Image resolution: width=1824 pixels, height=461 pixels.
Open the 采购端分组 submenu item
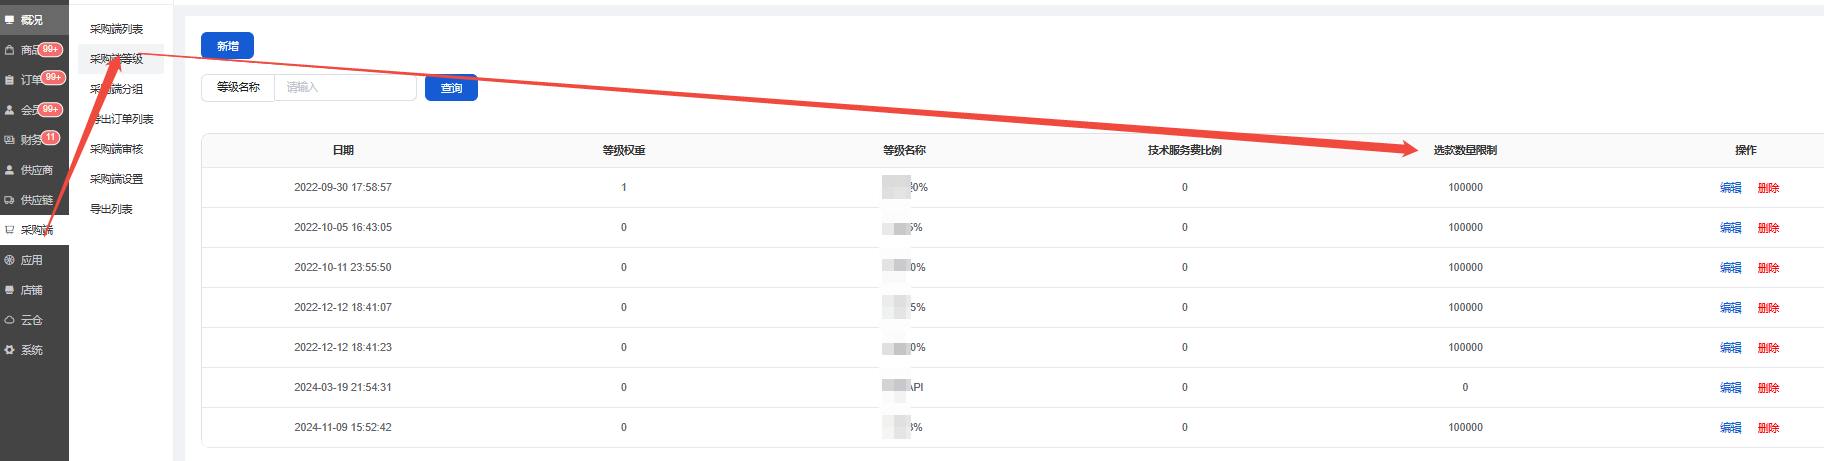pyautogui.click(x=116, y=89)
